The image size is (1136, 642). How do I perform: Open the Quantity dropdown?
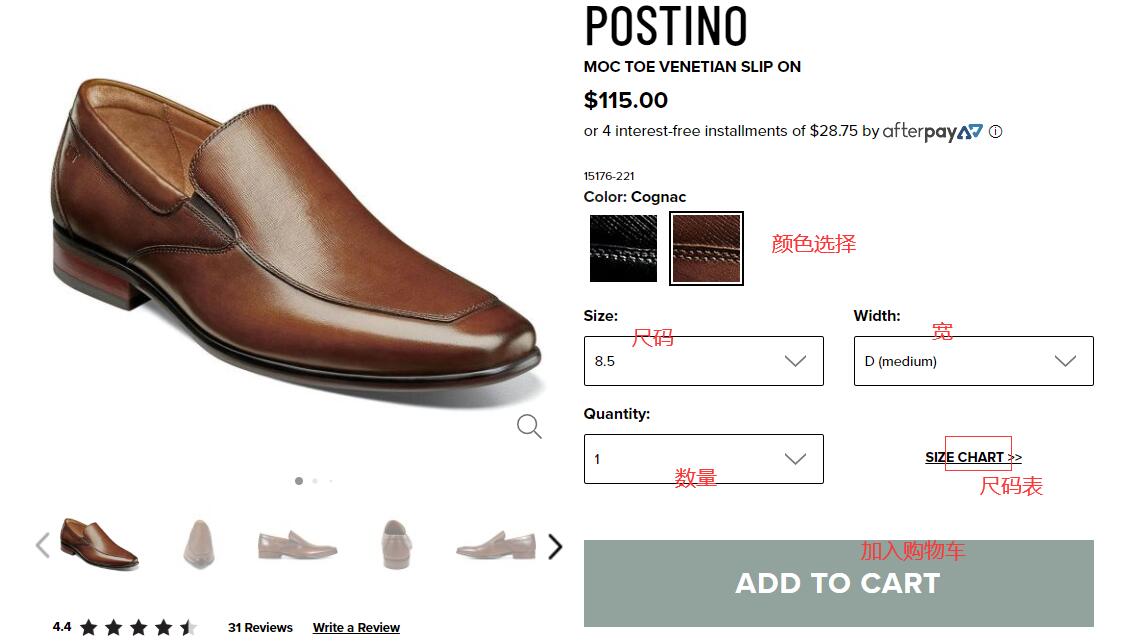(x=703, y=459)
